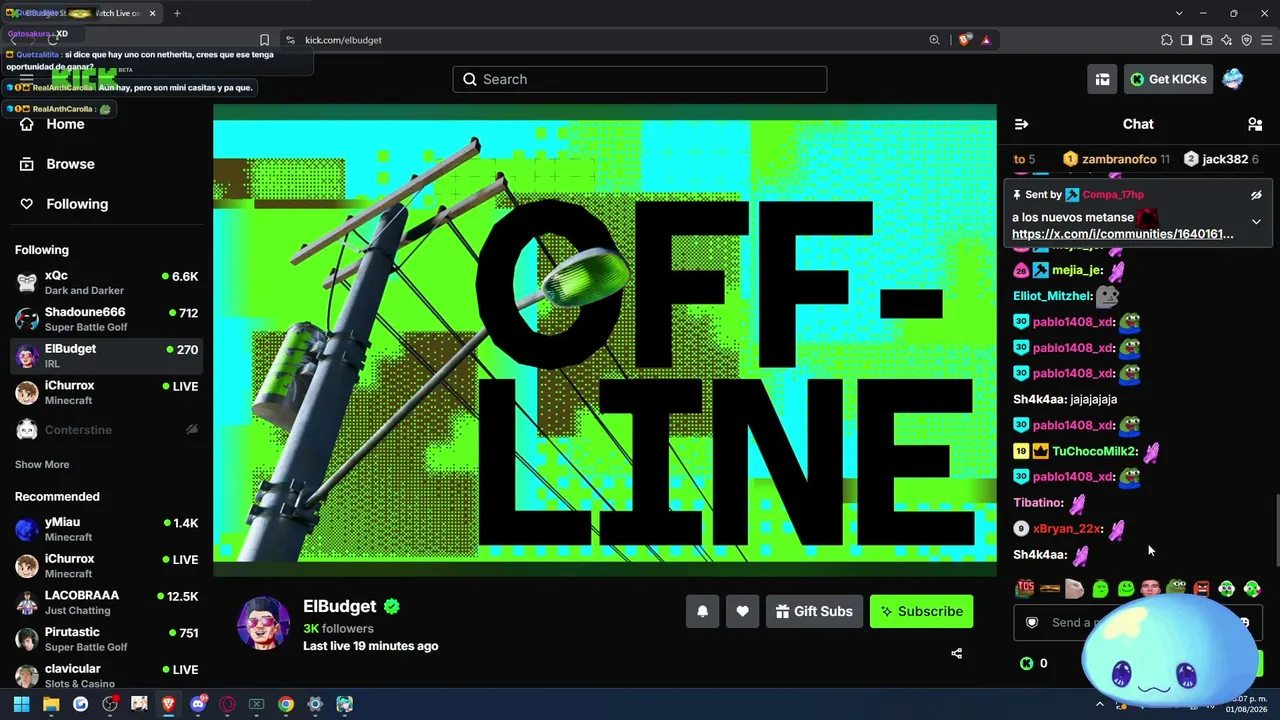Open Pirutastic in Recommended channels
The image size is (1280, 720).
tap(106, 639)
